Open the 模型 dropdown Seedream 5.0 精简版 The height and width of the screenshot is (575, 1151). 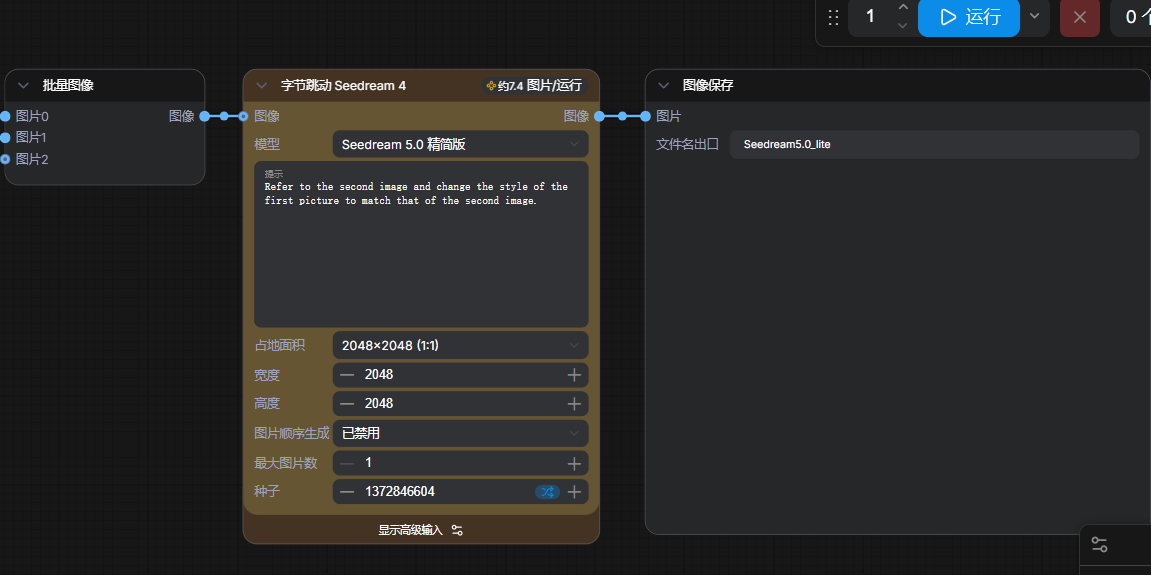coord(460,145)
